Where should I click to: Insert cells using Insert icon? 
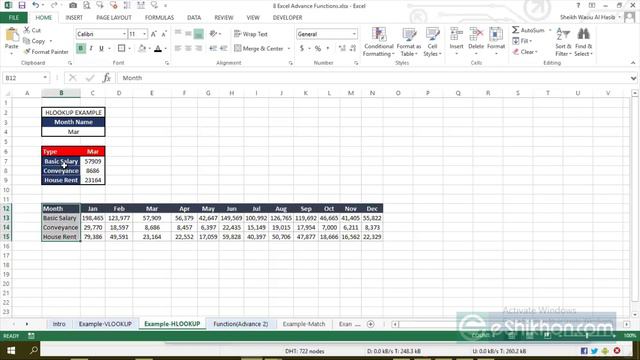click(456, 38)
